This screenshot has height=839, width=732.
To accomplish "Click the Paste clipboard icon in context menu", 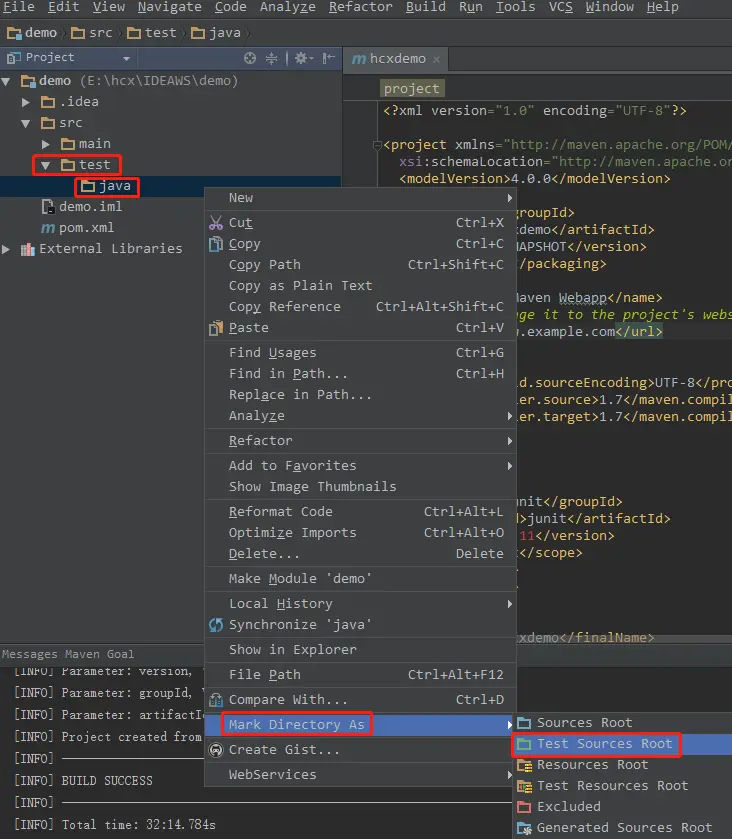I will tap(216, 328).
